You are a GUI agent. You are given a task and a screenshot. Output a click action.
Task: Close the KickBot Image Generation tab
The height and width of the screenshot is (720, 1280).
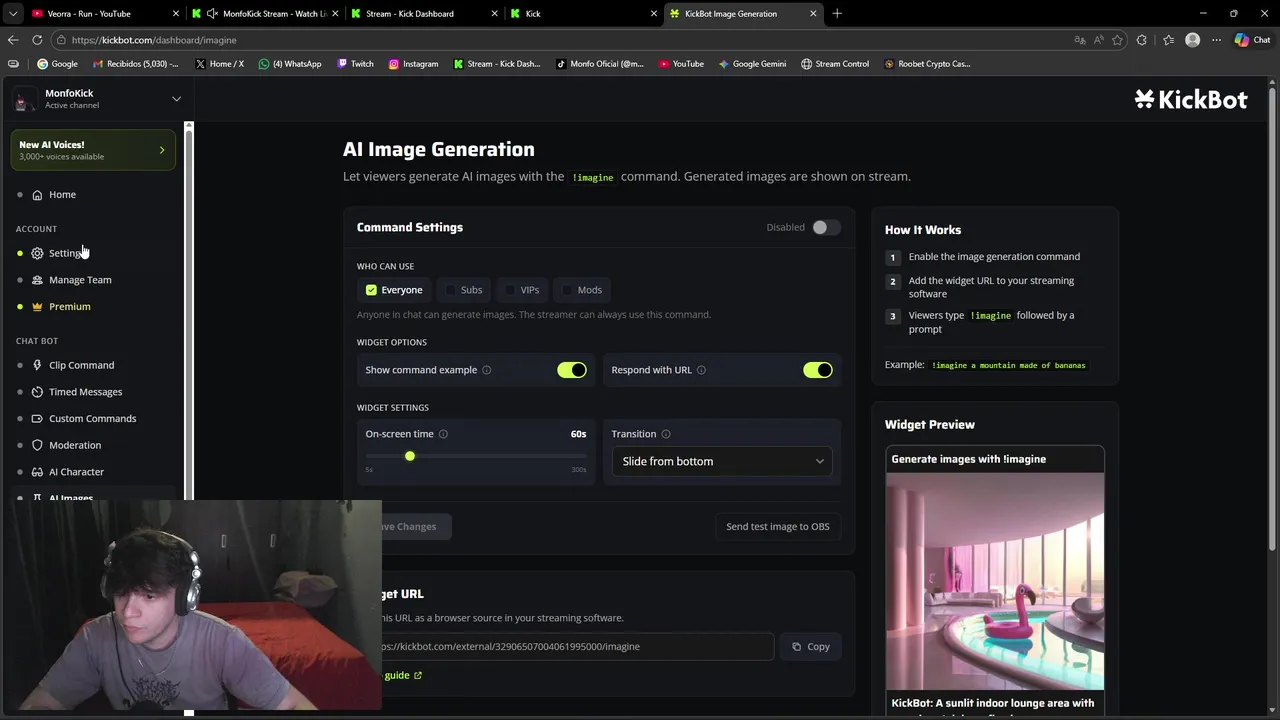[x=813, y=14]
